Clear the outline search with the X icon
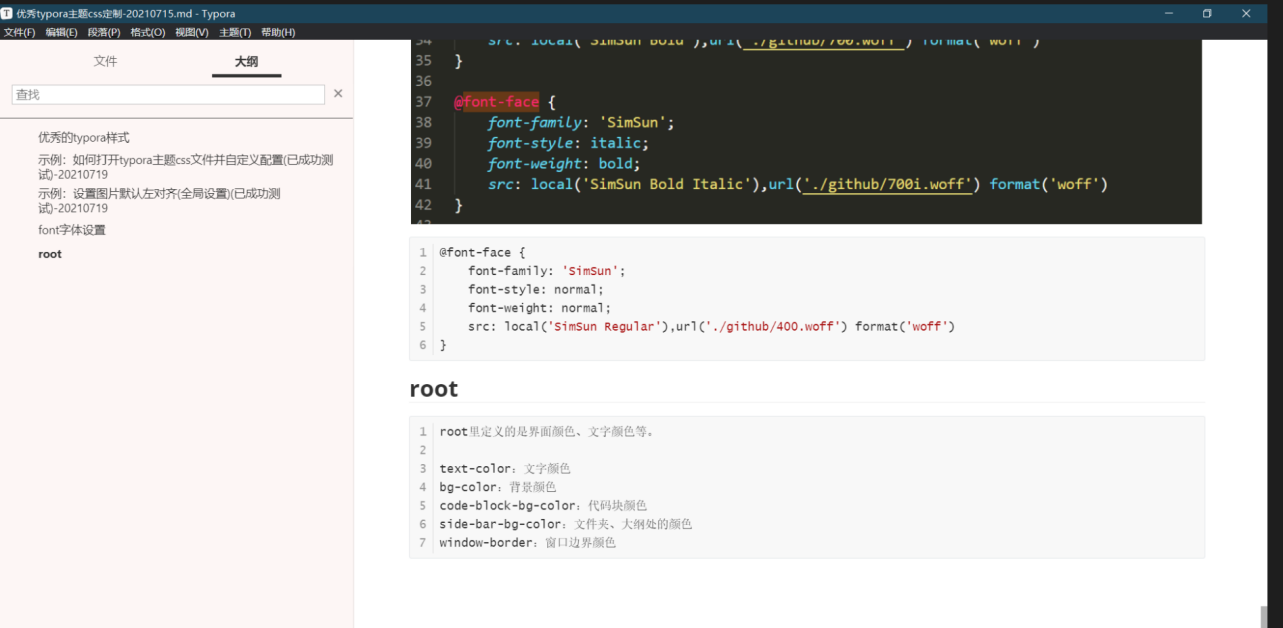The image size is (1283, 628). [338, 94]
